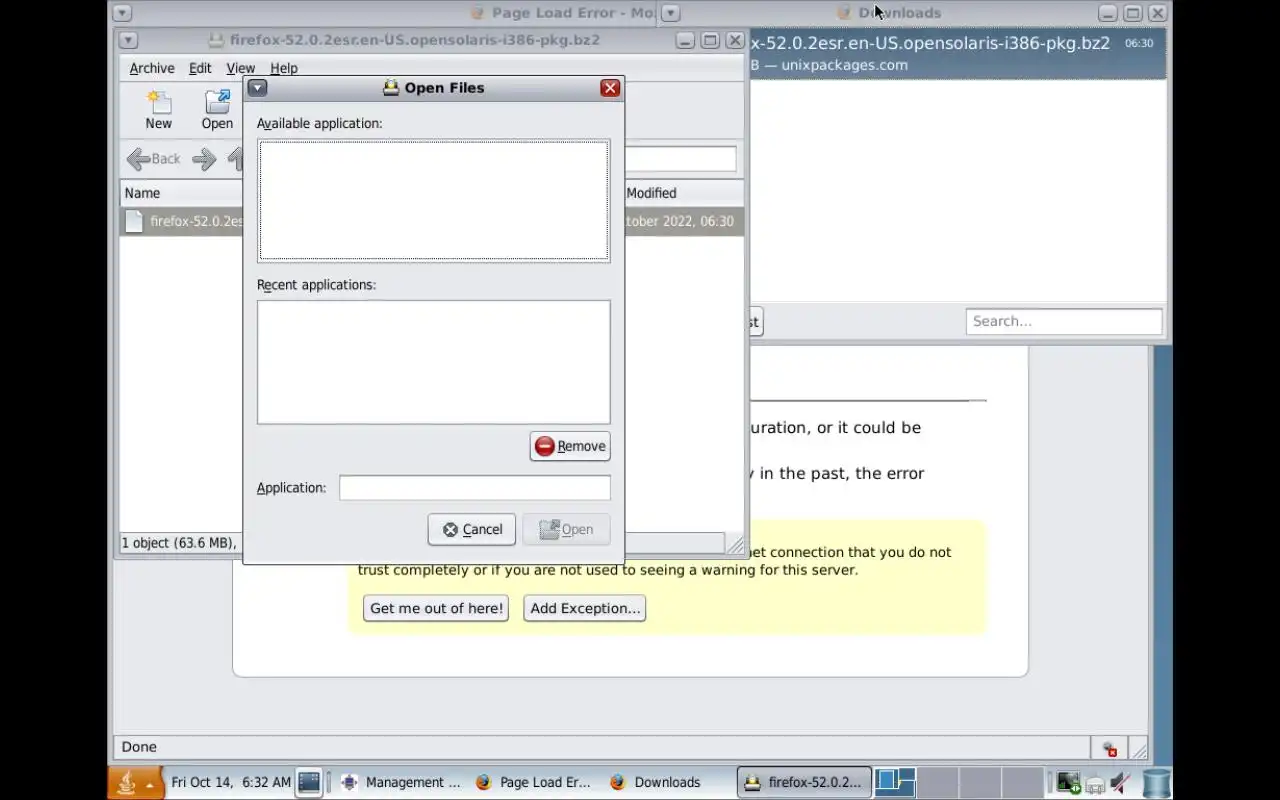Click the 'Add Exception...' button

point(585,608)
